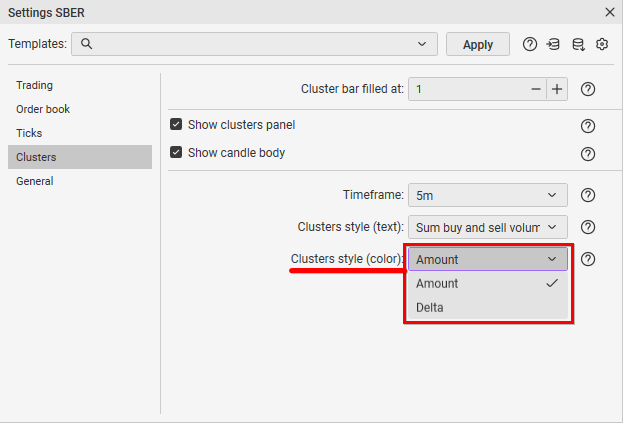Uncheck Show clusters panel checkbox

click(176, 125)
